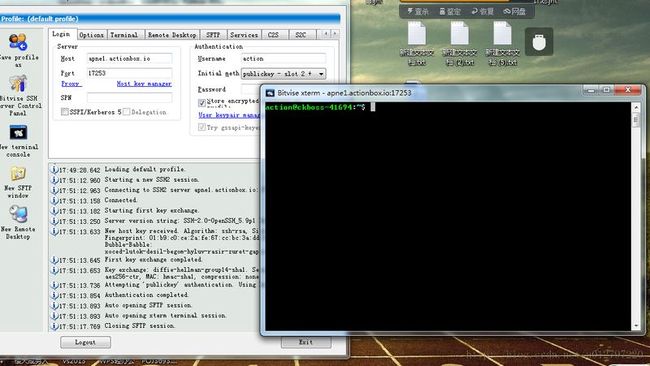Click "Auto opening xterm terminal session" log entry
Screen dimensions: 650x366
165,316
